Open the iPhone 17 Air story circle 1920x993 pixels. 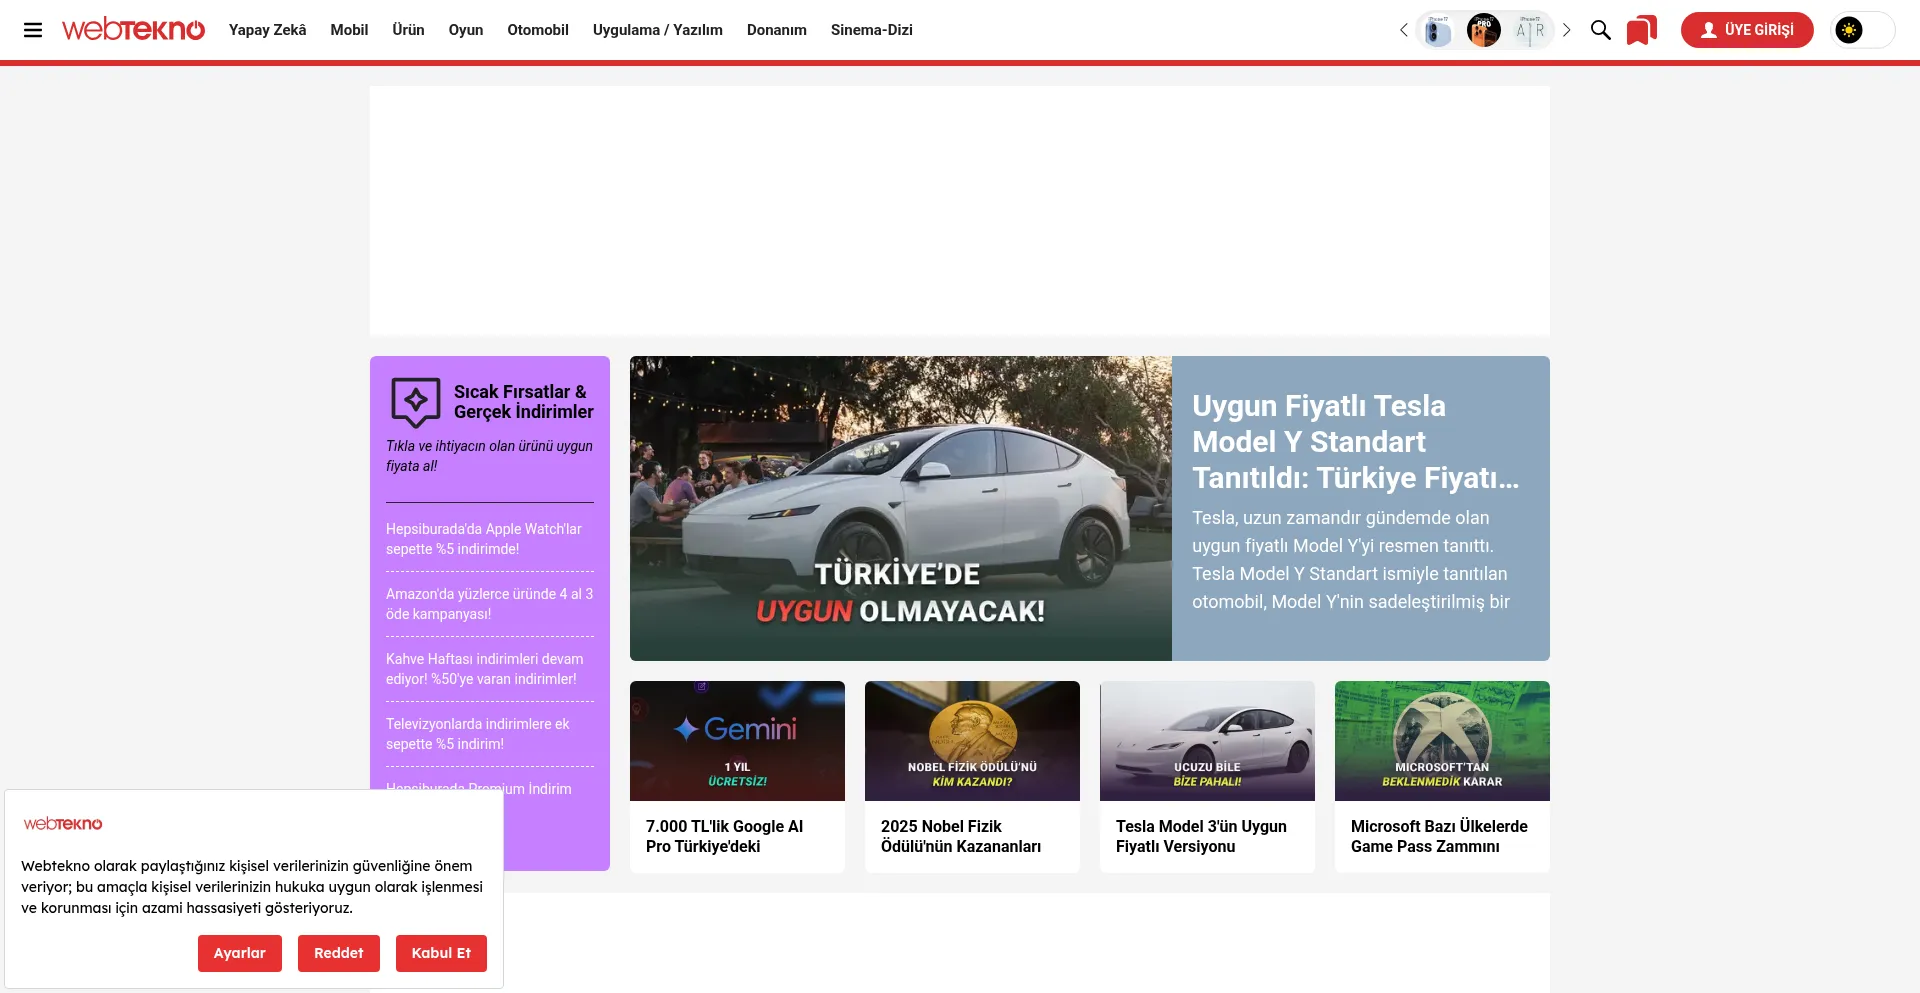pos(1530,30)
